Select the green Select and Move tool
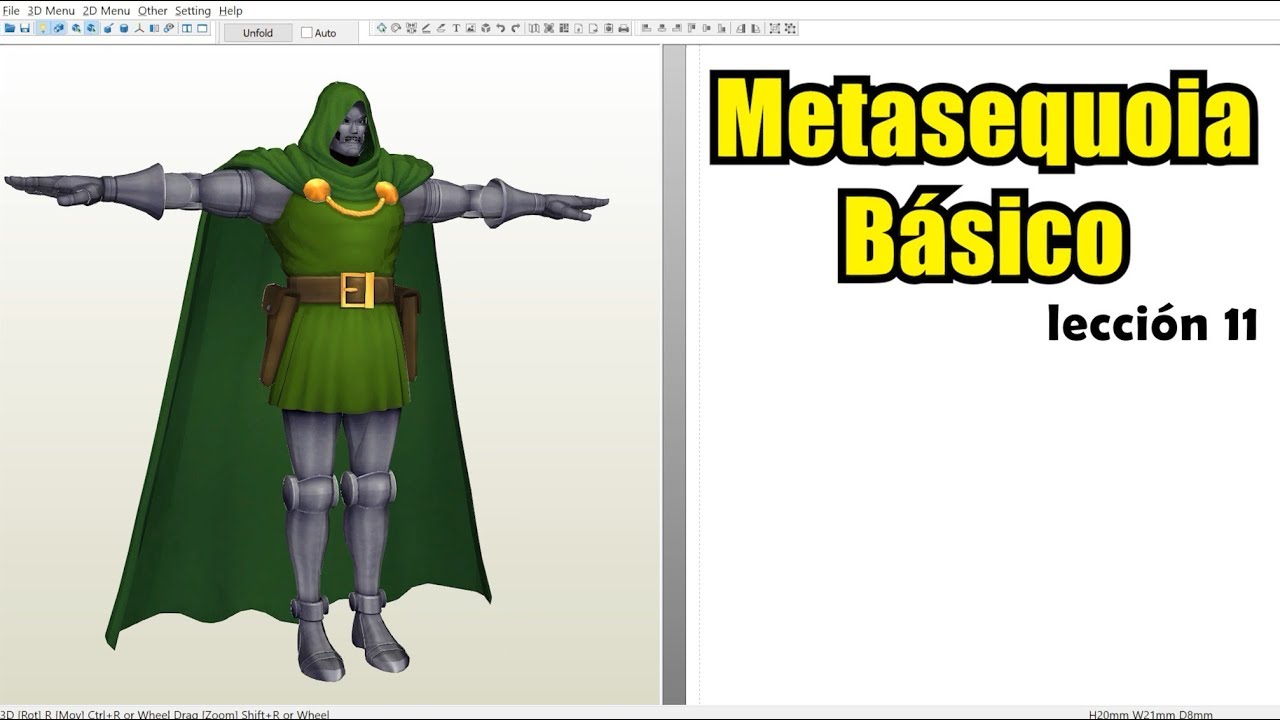The image size is (1280, 720). coord(382,28)
